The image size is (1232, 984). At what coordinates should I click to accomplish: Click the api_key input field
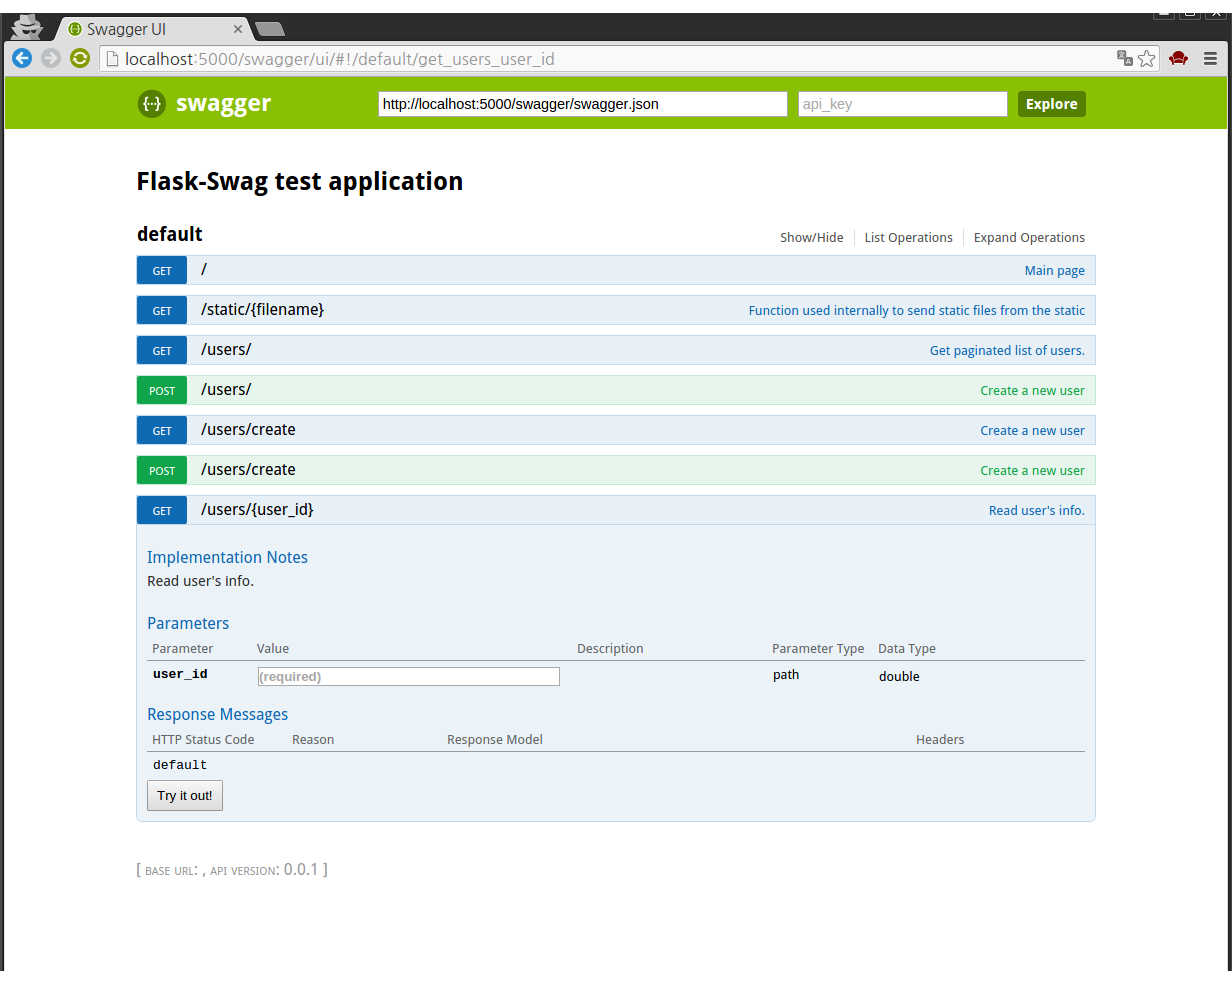click(x=903, y=104)
